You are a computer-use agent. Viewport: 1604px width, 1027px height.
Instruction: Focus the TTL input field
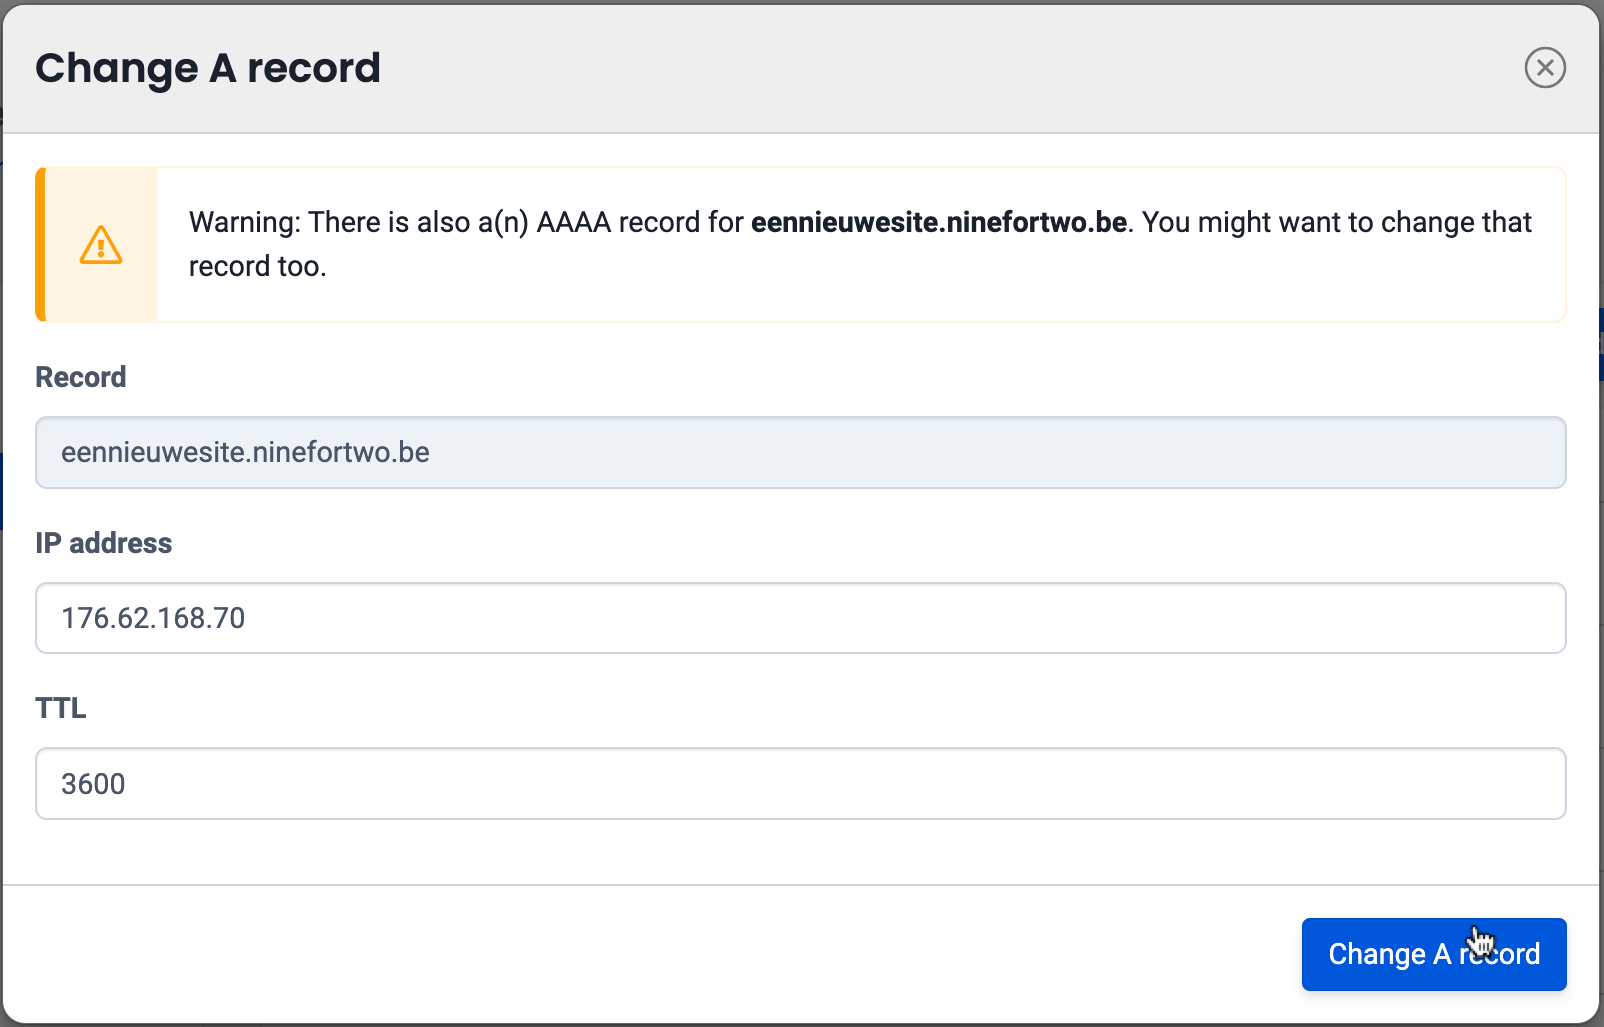pyautogui.click(x=800, y=784)
